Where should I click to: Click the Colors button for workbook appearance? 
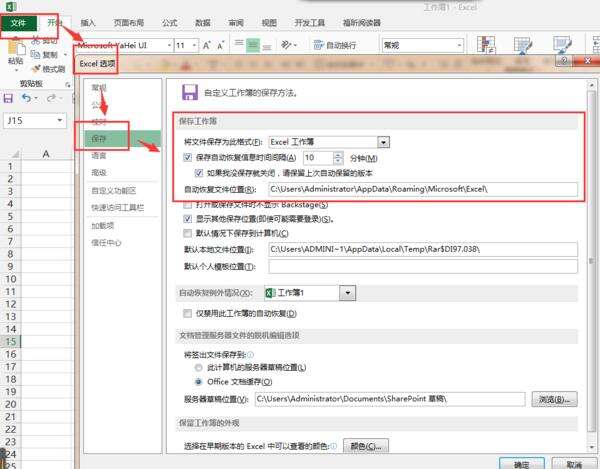365,446
